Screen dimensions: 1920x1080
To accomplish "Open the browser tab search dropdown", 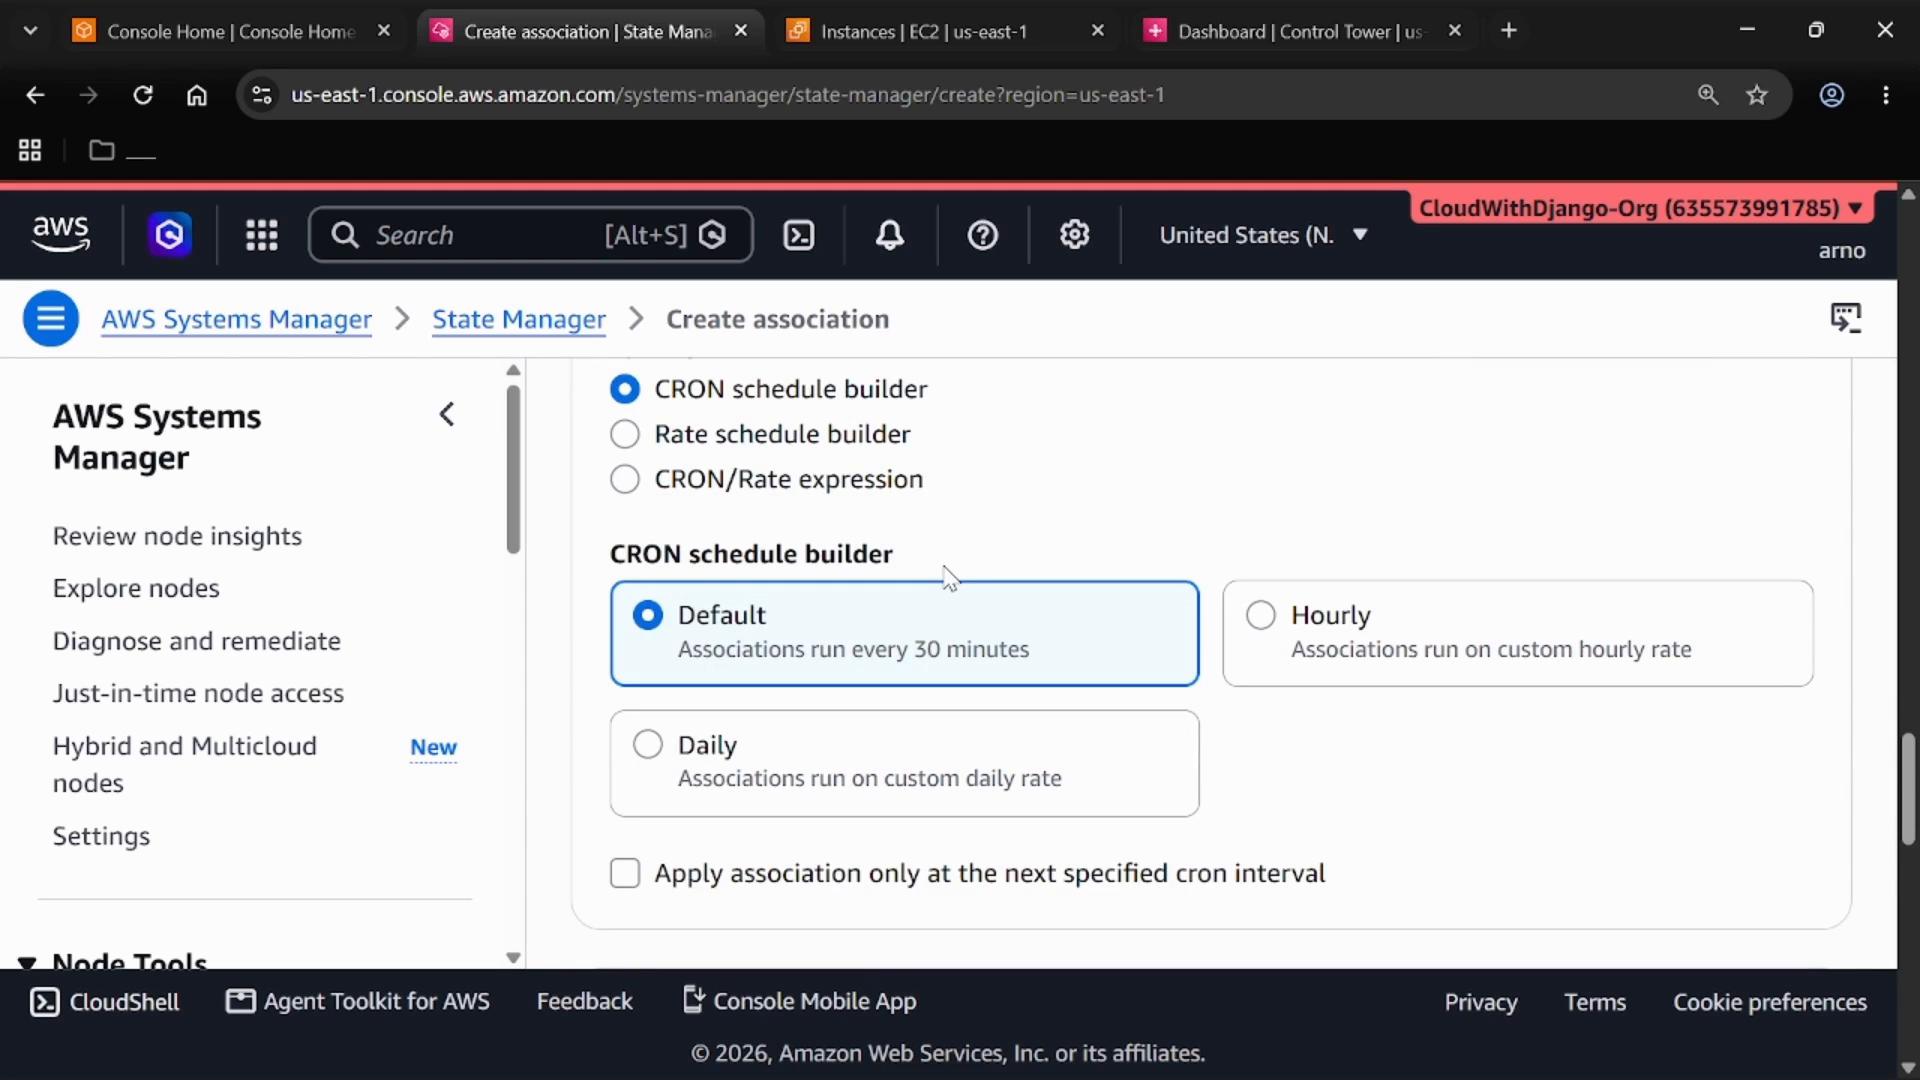I will tap(30, 31).
